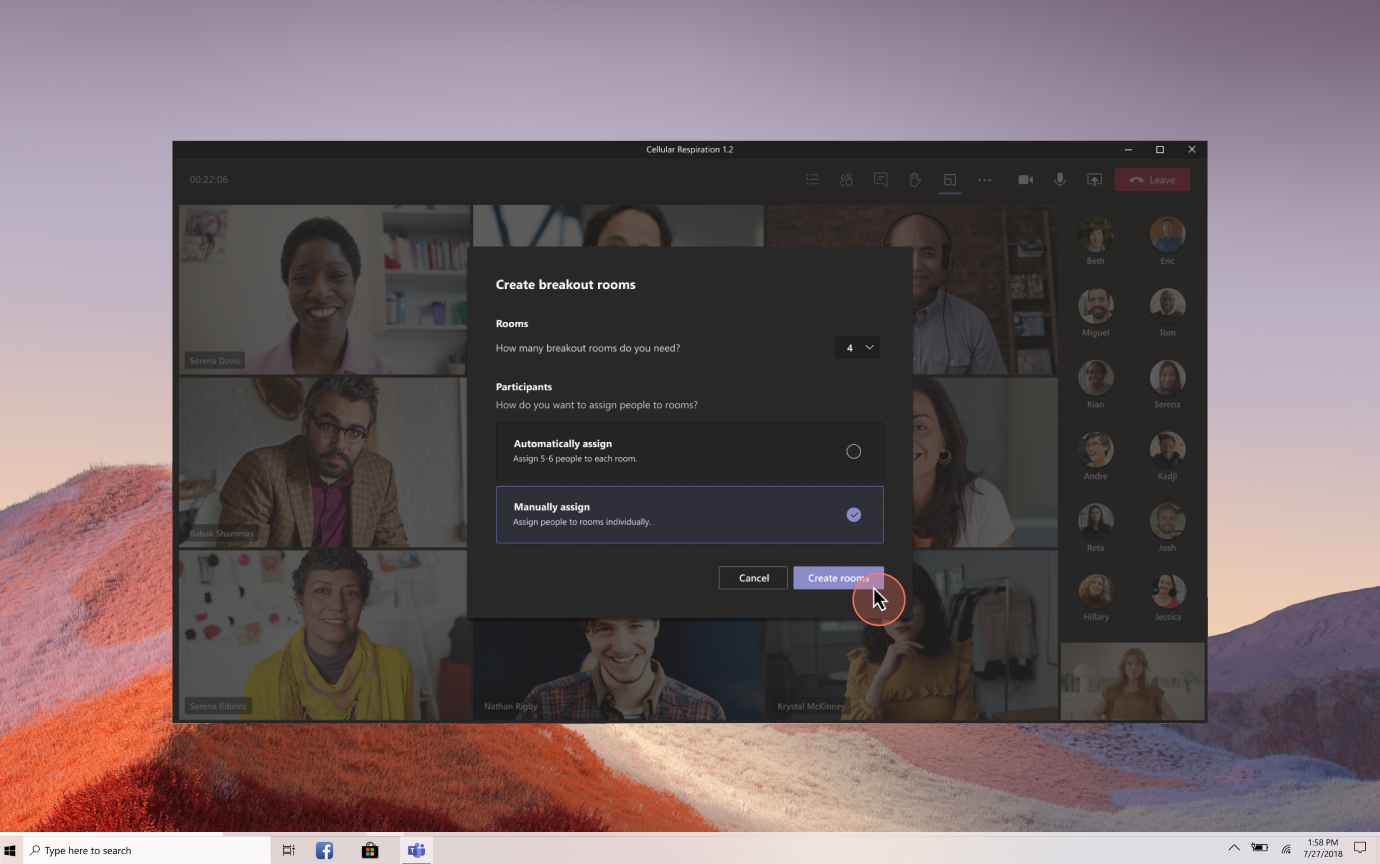
Task: Raise your hand in the meeting
Action: (914, 179)
